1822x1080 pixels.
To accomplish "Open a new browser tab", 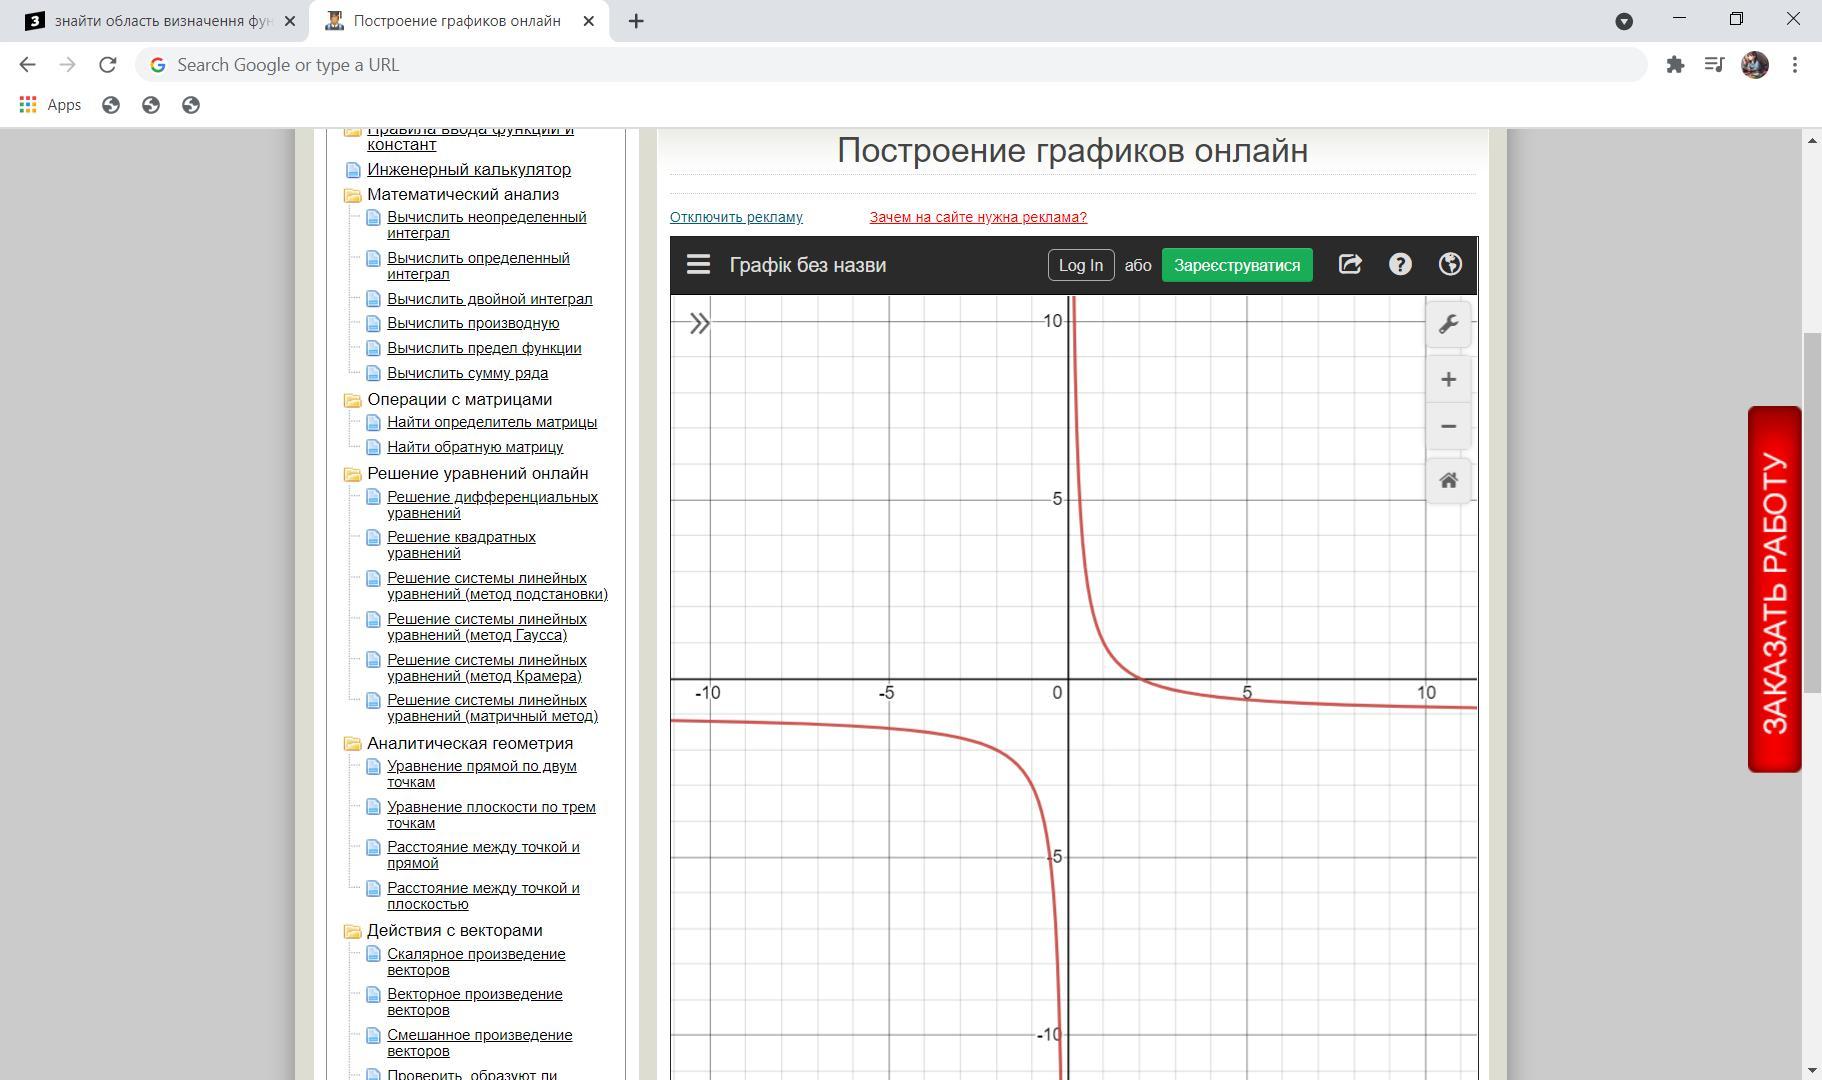I will [x=636, y=21].
